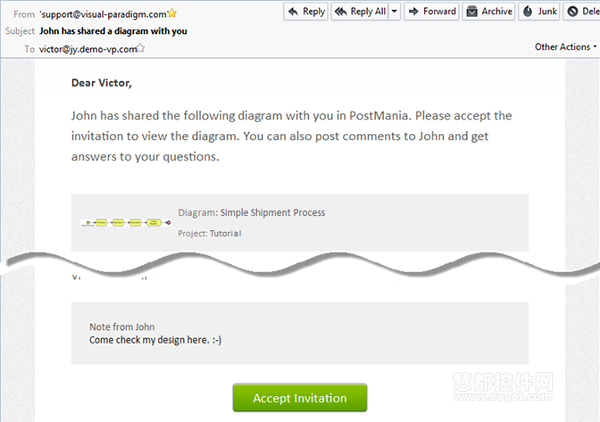
Task: Archive this message
Action: [x=489, y=11]
